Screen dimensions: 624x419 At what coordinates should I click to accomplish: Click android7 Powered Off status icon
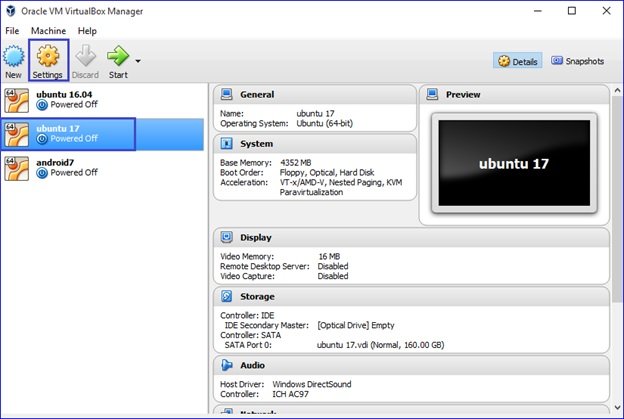42,173
